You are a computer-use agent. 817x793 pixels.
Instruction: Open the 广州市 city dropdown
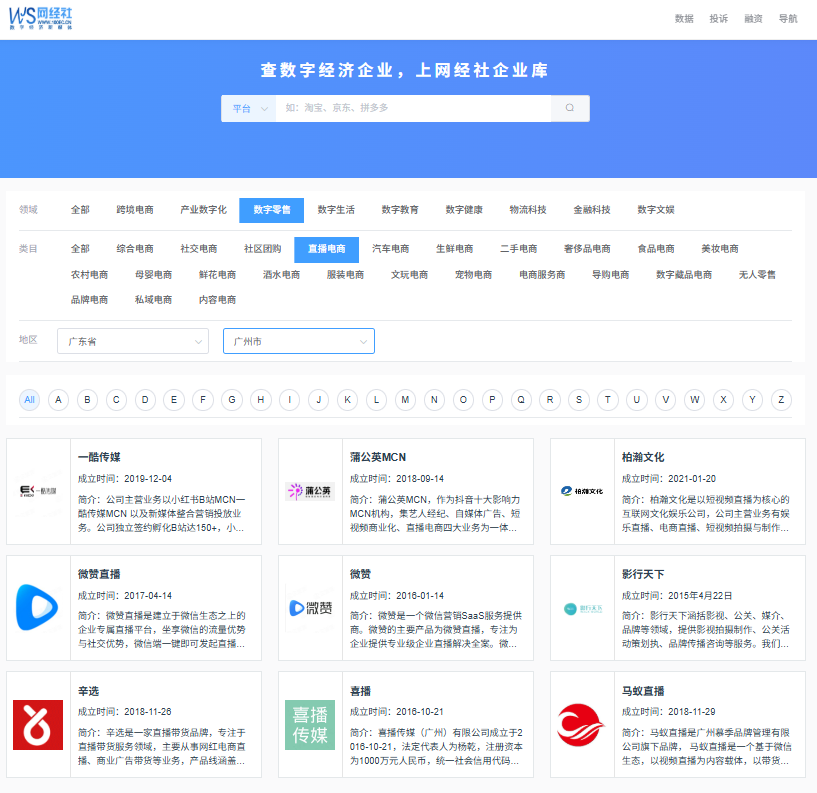[299, 341]
